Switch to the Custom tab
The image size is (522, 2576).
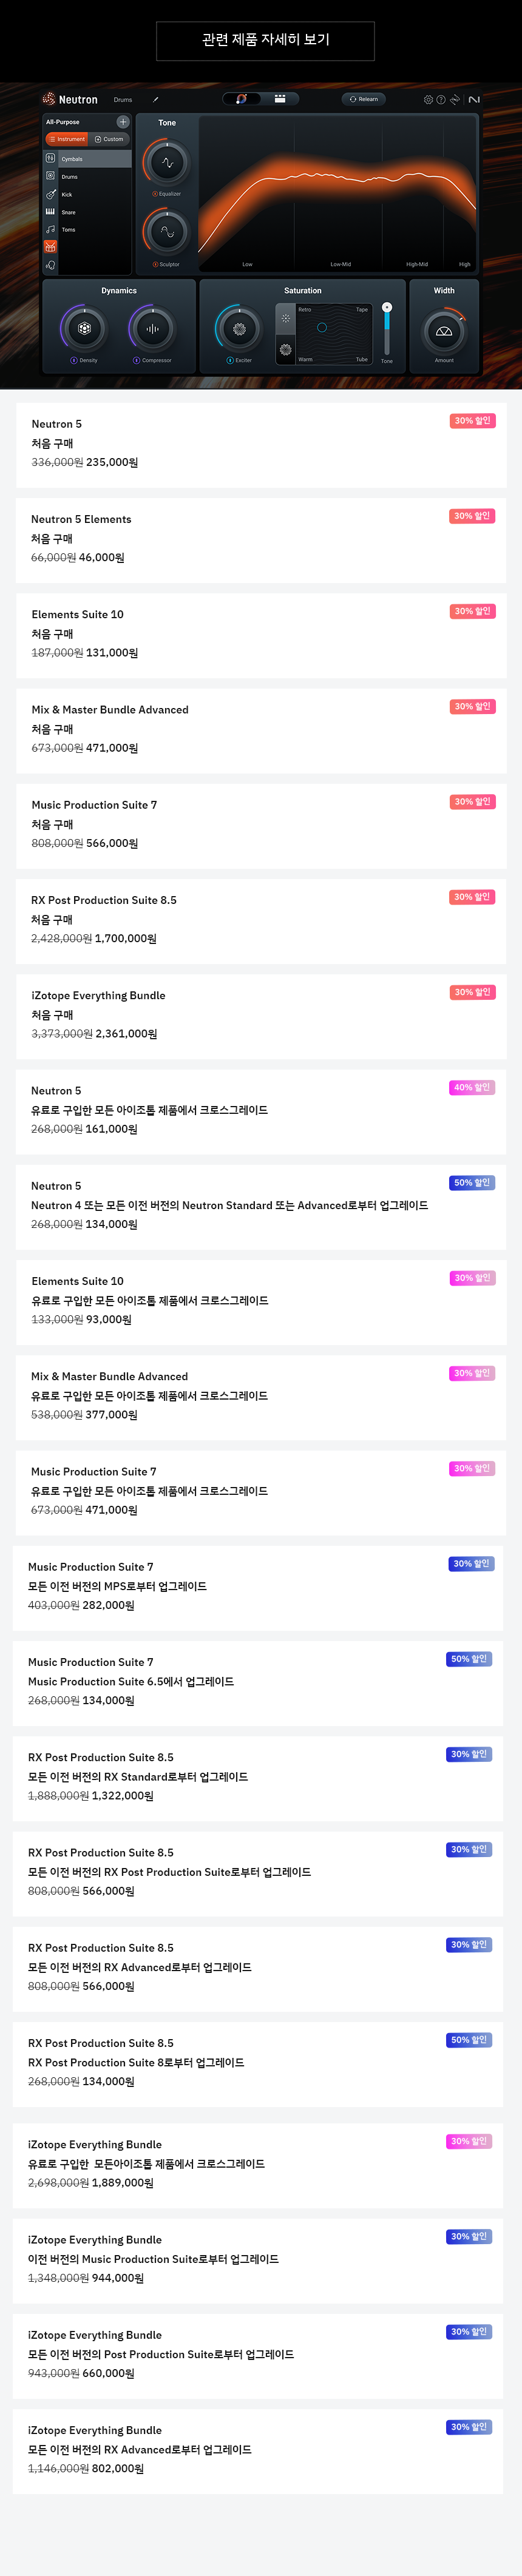(109, 139)
